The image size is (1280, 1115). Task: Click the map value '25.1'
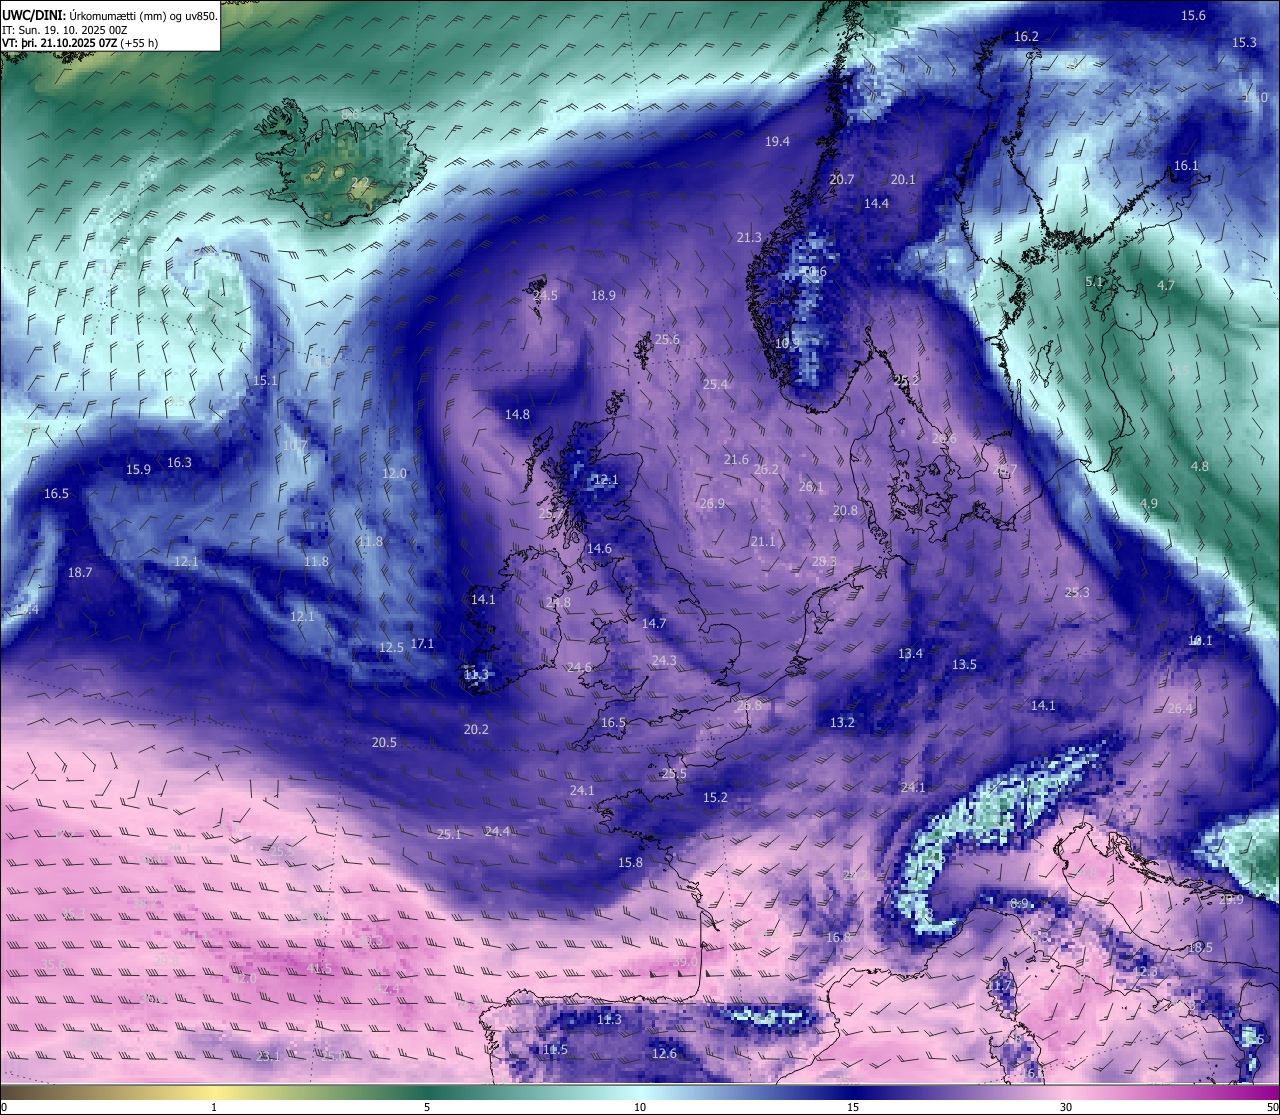(449, 834)
